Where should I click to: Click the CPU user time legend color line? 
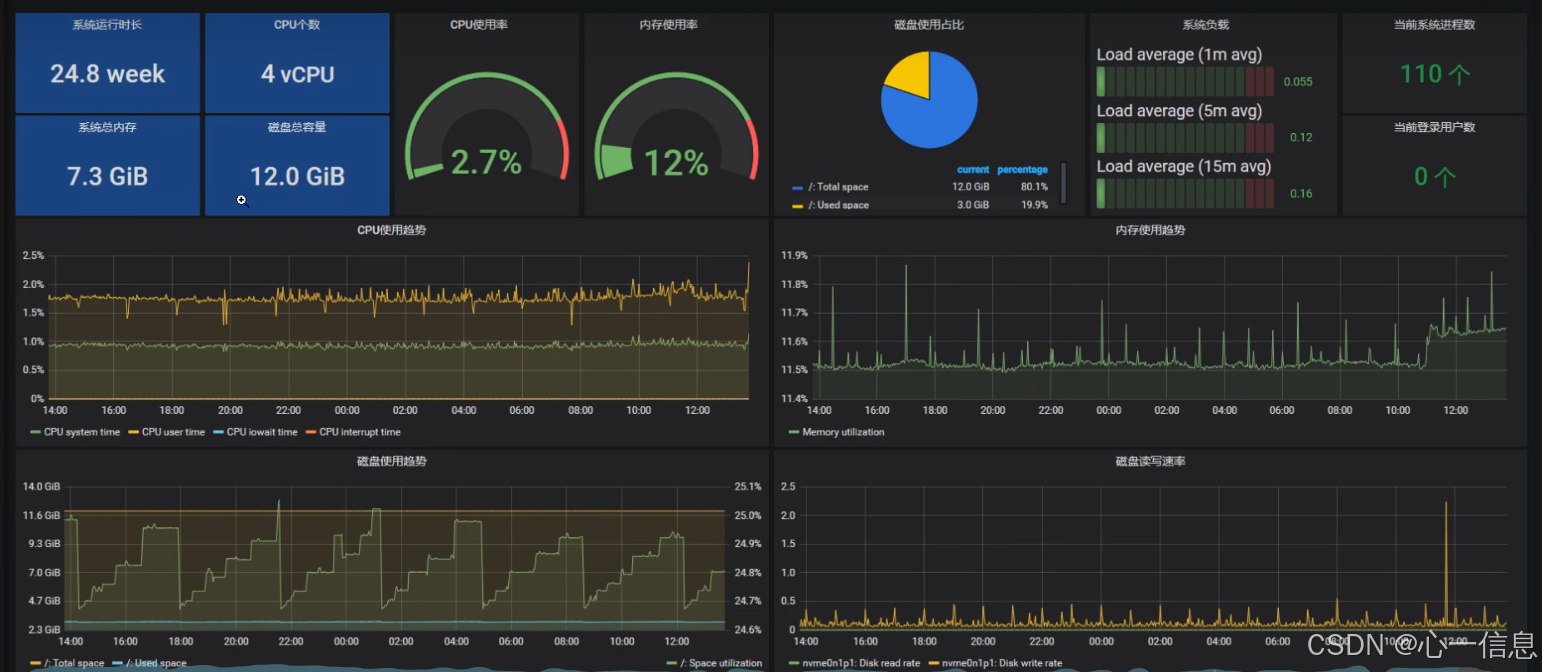(133, 432)
